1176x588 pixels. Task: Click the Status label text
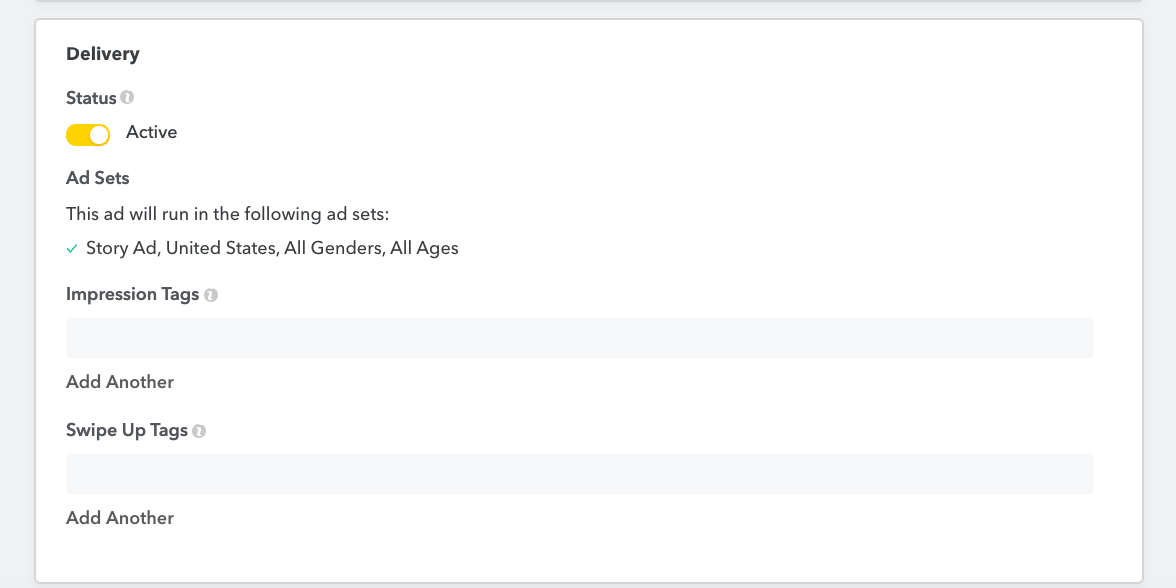[x=91, y=98]
